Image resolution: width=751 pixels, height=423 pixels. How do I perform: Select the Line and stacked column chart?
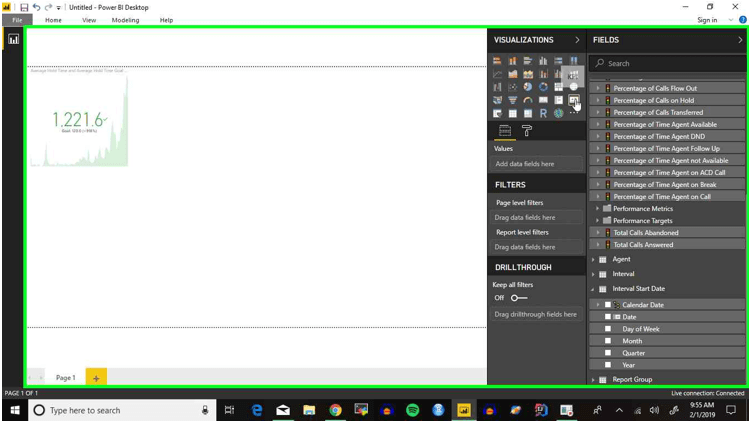click(543, 74)
